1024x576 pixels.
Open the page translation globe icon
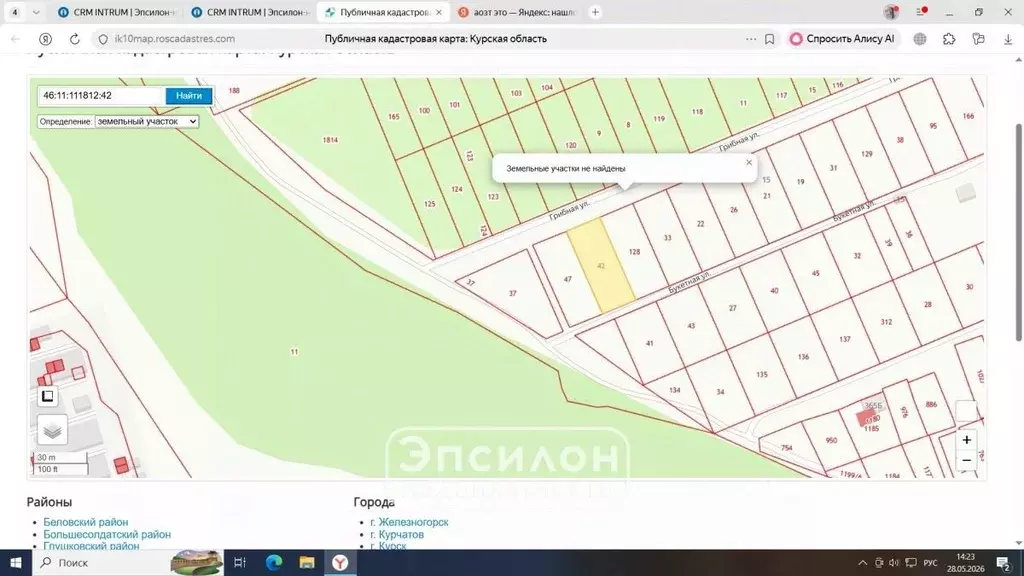click(x=920, y=39)
